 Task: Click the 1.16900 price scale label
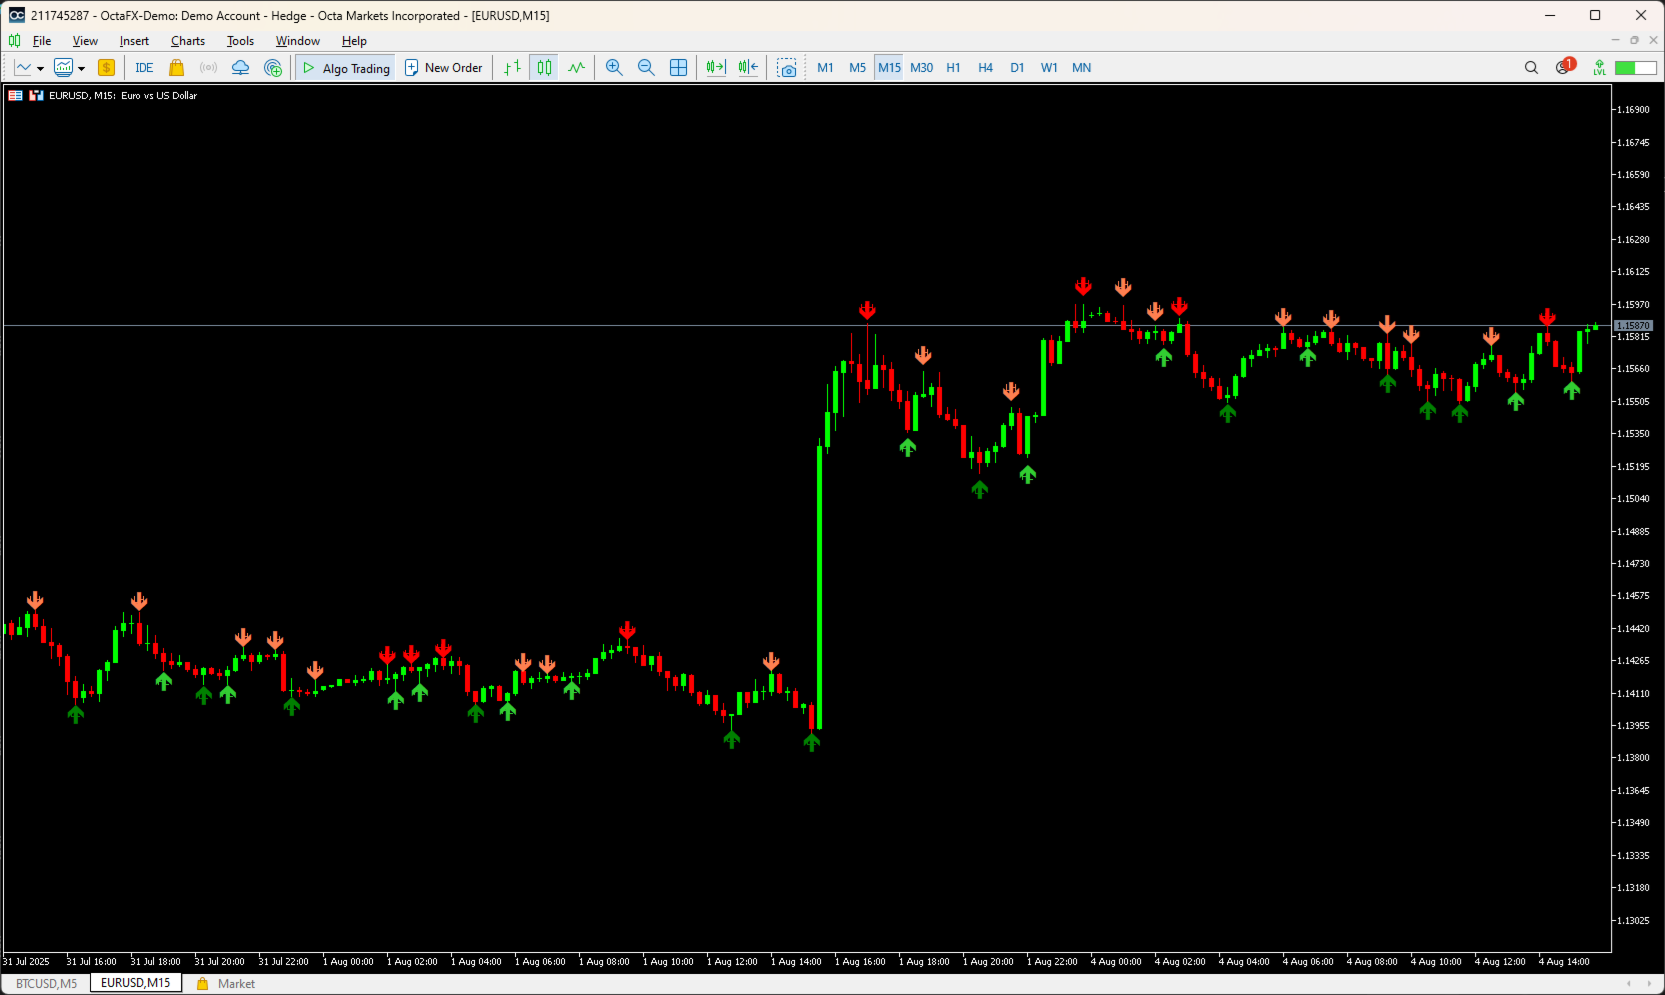tap(1633, 110)
